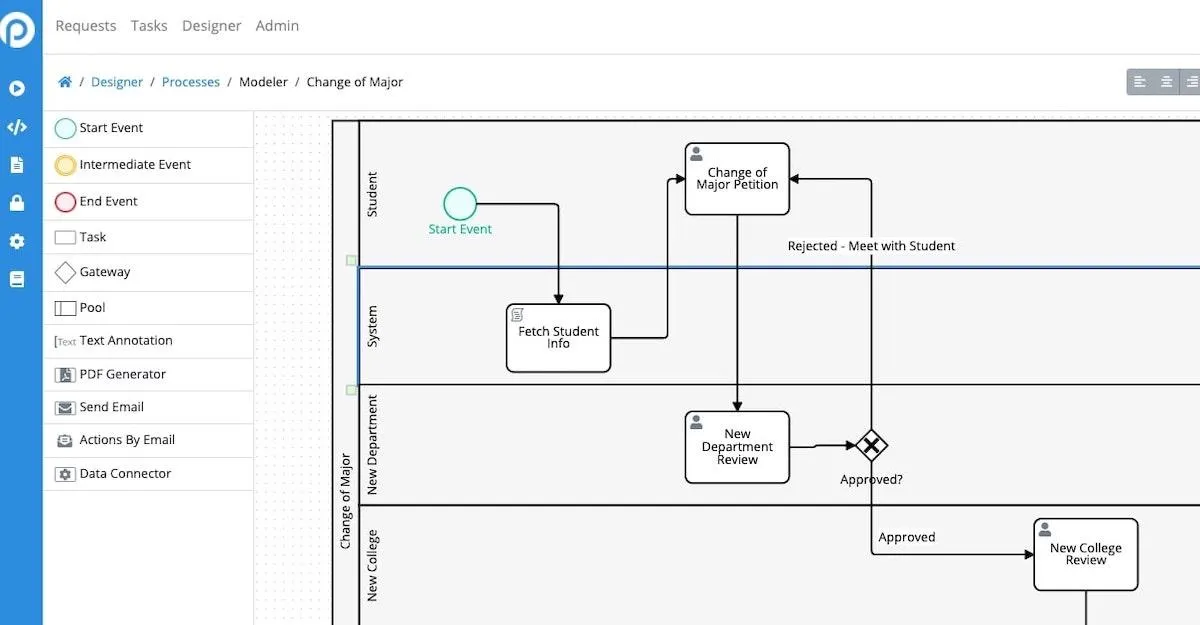Select the Data Connector palette item
Screen dimensions: 1200x625
[x=147, y=474]
